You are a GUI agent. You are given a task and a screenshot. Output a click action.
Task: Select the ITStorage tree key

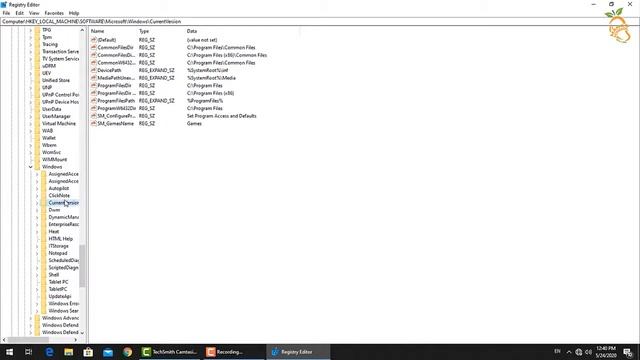tap(58, 246)
